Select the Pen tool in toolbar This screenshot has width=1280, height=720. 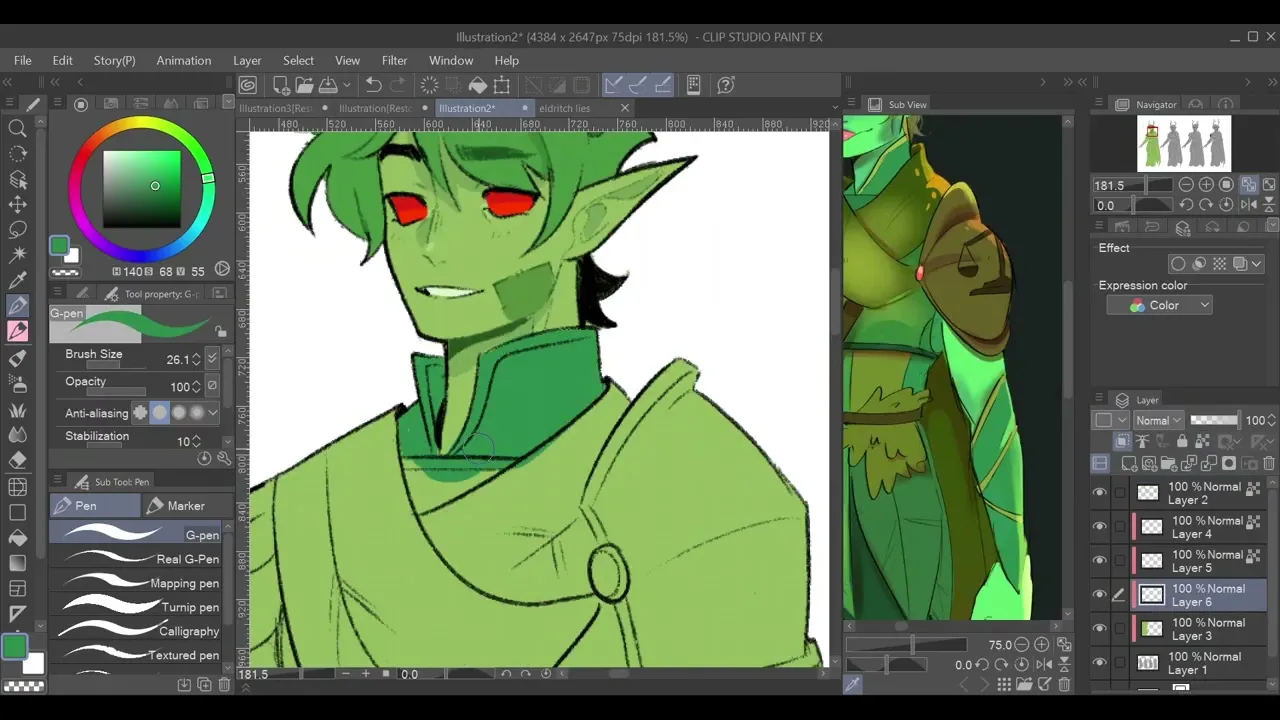click(17, 306)
